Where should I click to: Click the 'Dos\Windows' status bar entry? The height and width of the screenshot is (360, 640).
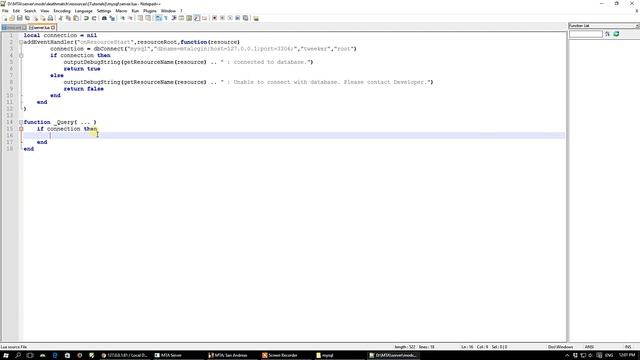click(x=560, y=347)
